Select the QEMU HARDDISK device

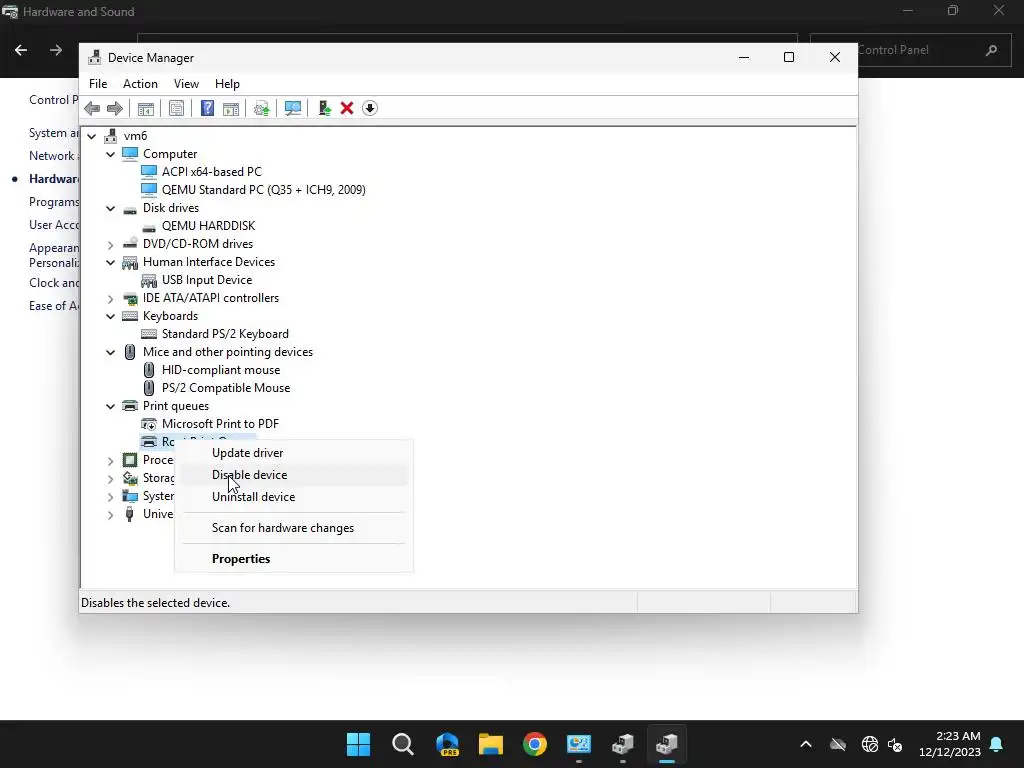[208, 226]
